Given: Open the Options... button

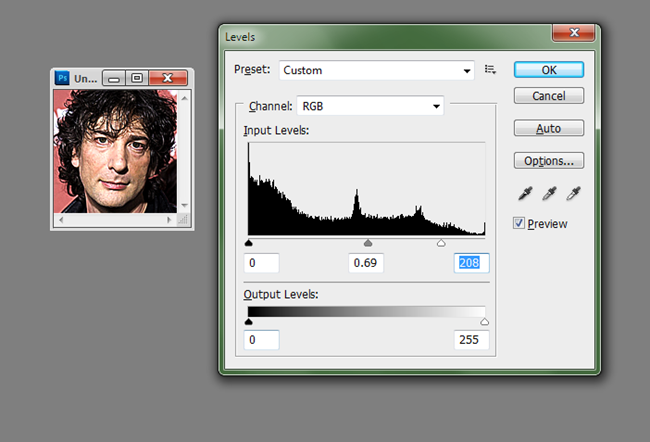Looking at the screenshot, I should pyautogui.click(x=549, y=160).
